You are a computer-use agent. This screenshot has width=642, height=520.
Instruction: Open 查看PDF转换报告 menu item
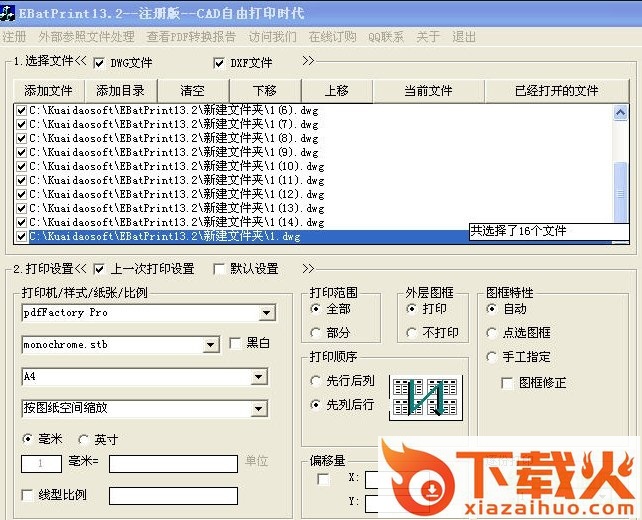click(191, 37)
